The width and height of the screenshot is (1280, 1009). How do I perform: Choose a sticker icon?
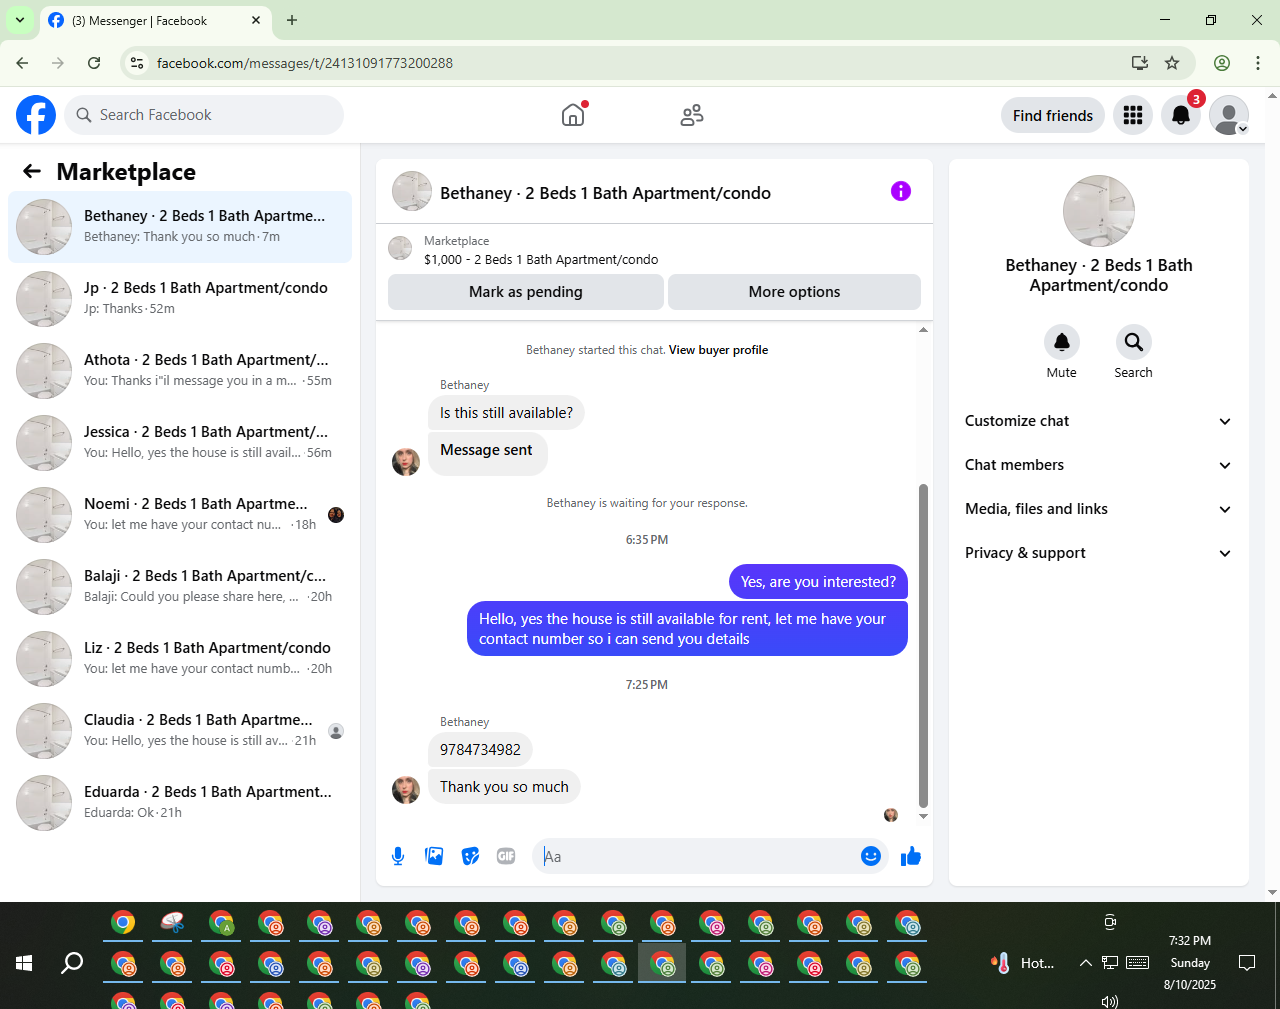click(x=470, y=856)
